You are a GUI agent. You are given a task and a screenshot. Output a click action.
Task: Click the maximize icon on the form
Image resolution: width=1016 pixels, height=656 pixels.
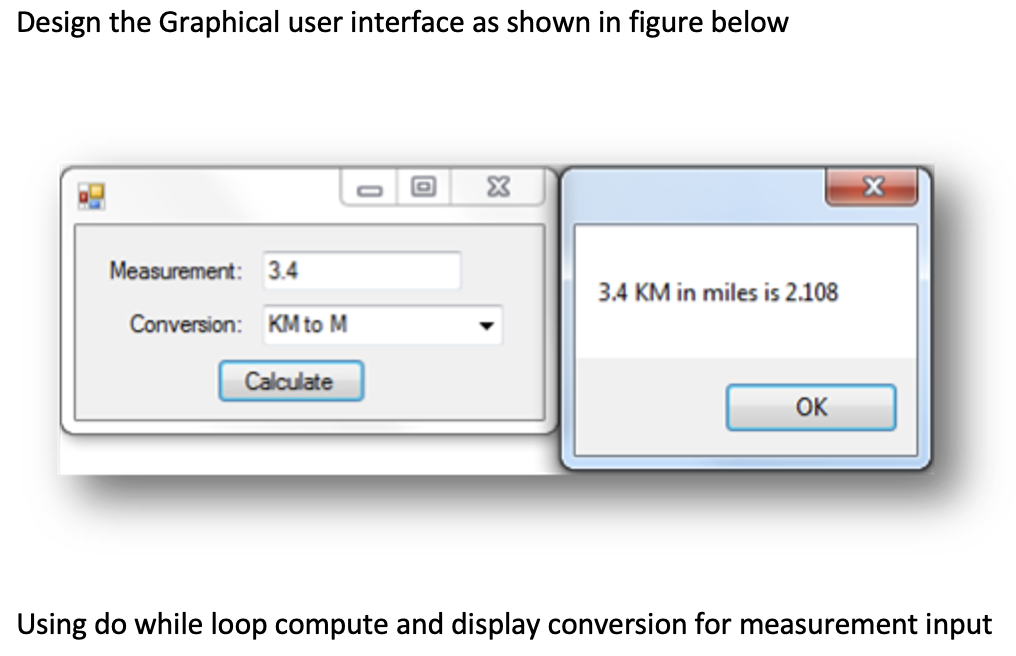click(x=422, y=187)
